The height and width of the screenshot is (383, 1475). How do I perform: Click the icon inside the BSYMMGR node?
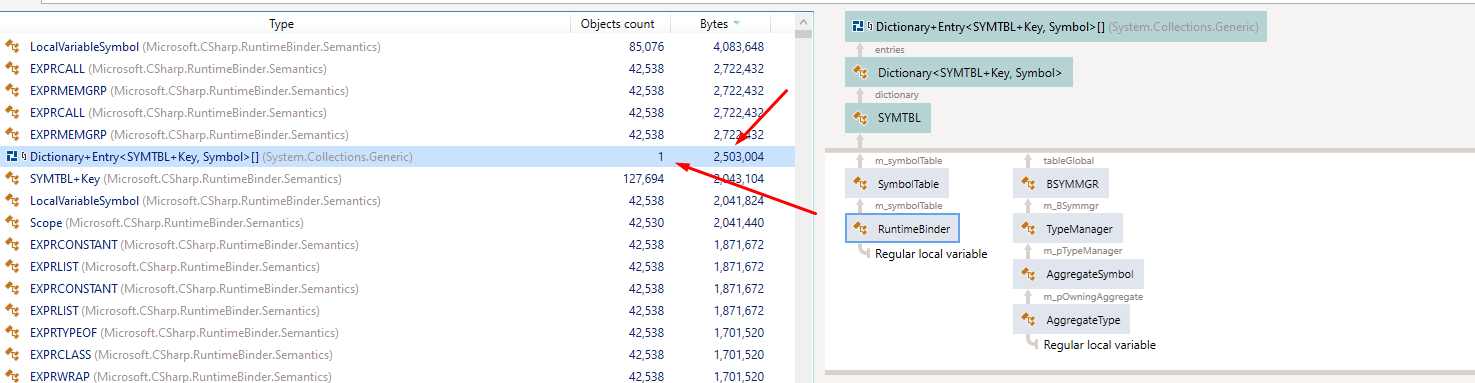pos(1028,184)
